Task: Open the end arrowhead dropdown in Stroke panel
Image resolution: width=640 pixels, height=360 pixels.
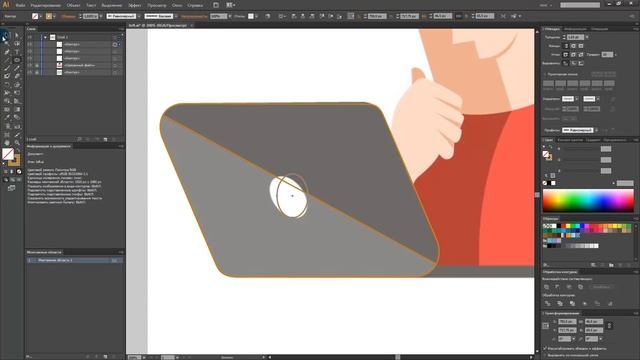Action: (x=598, y=99)
